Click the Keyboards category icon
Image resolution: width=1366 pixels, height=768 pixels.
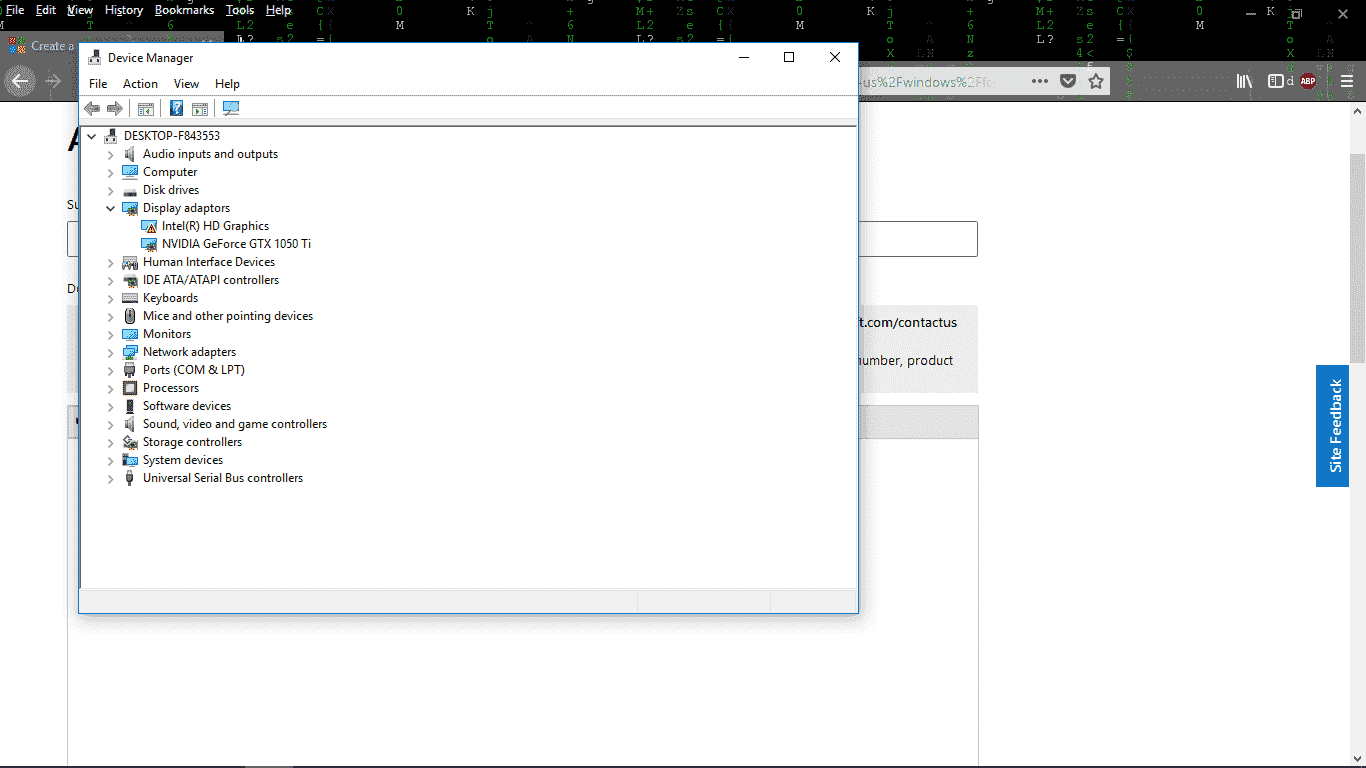point(130,298)
